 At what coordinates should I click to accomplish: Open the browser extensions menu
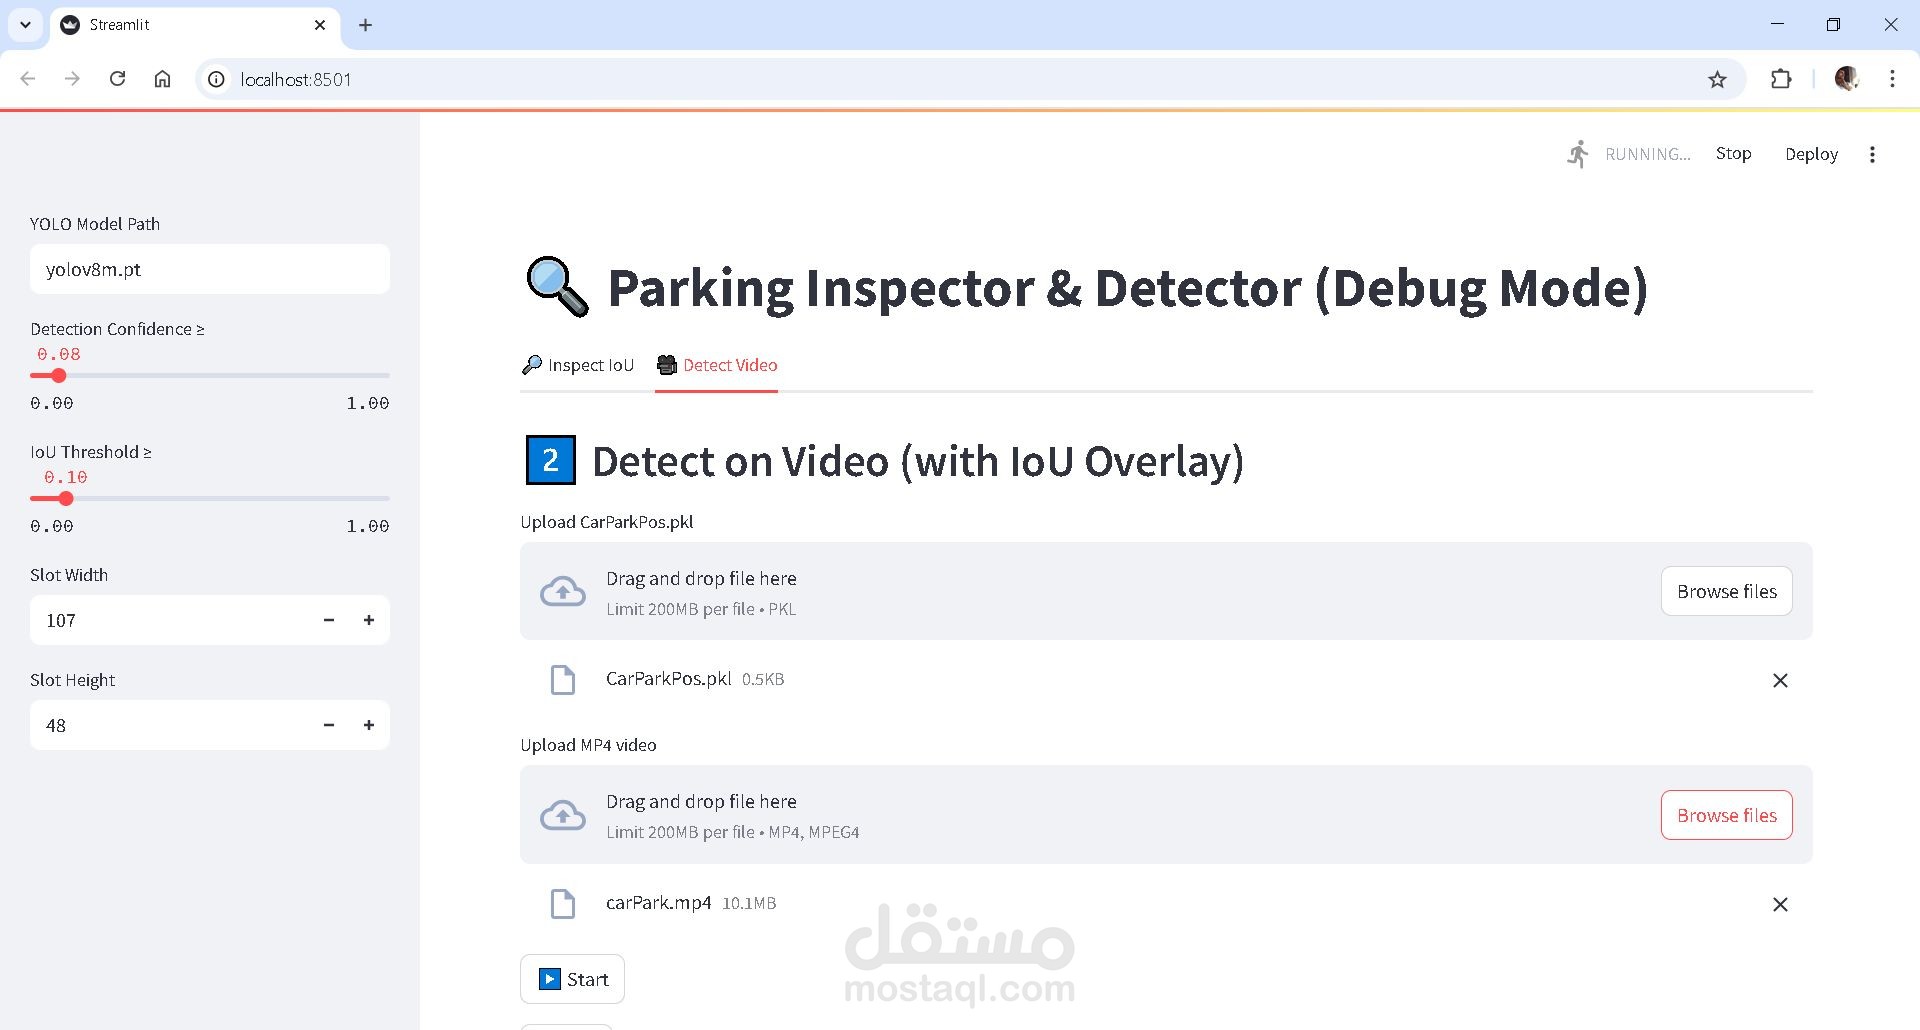(x=1781, y=80)
